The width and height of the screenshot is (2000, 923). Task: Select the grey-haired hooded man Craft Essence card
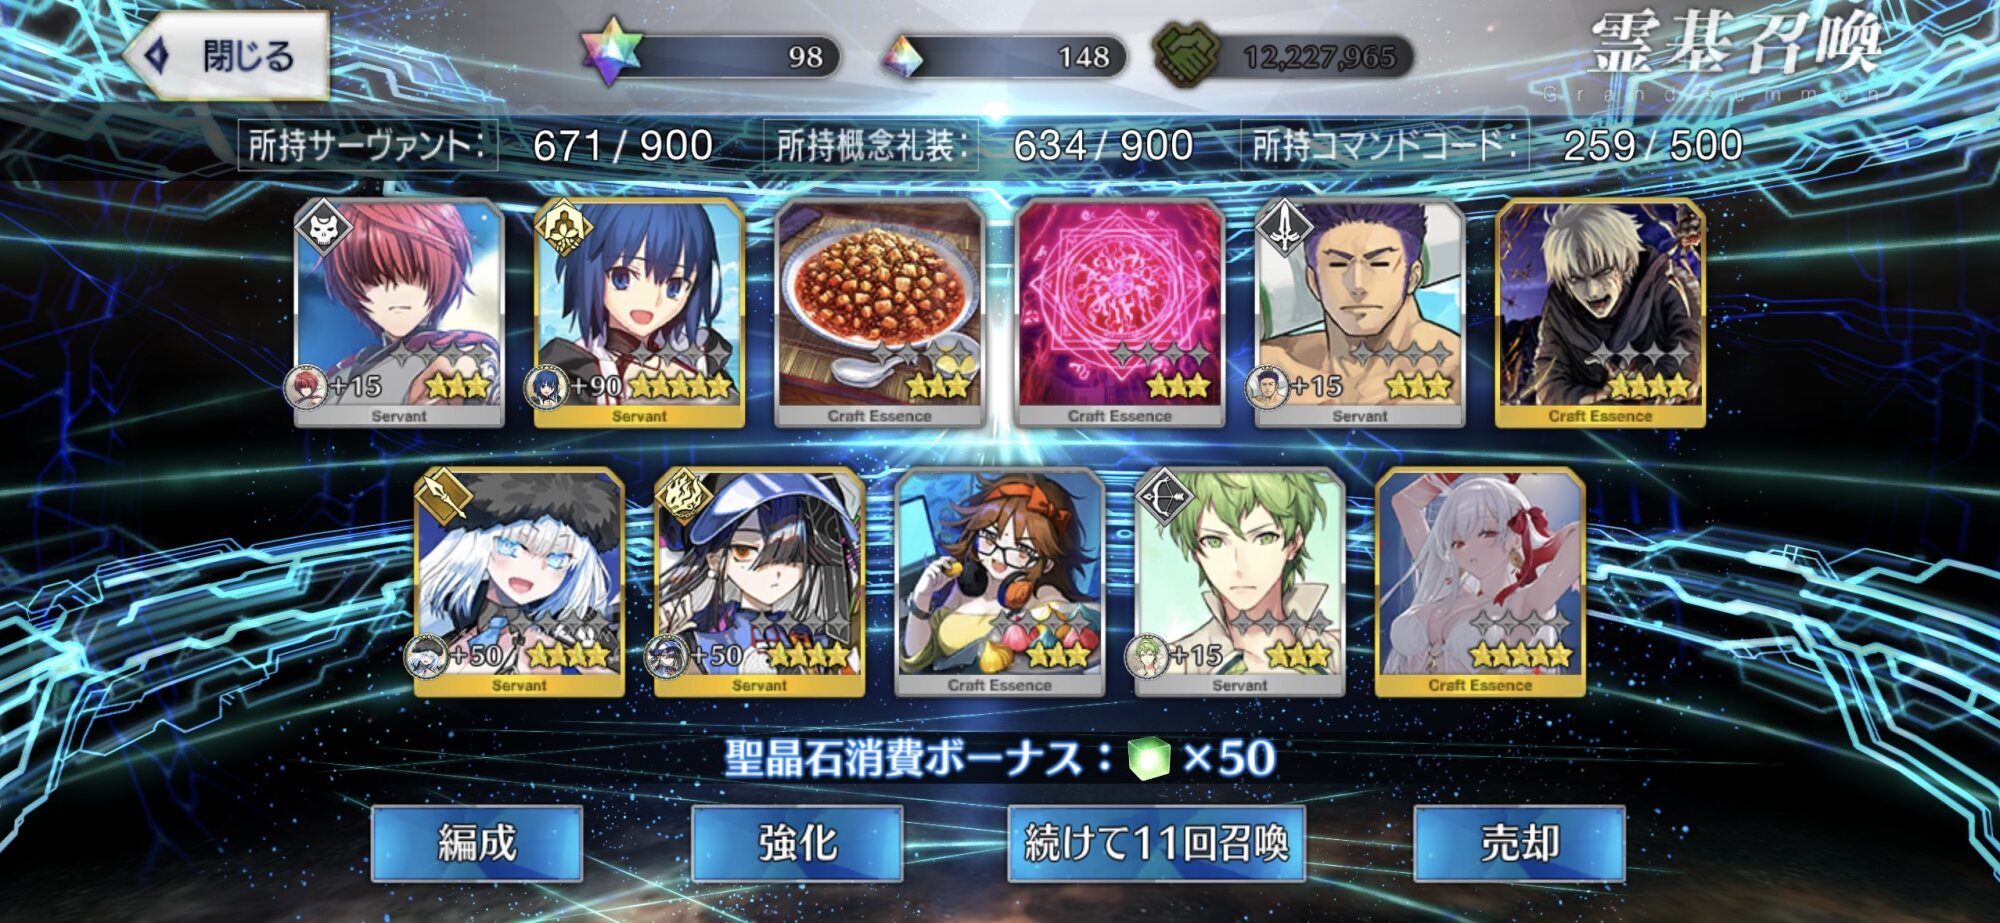(1600, 313)
